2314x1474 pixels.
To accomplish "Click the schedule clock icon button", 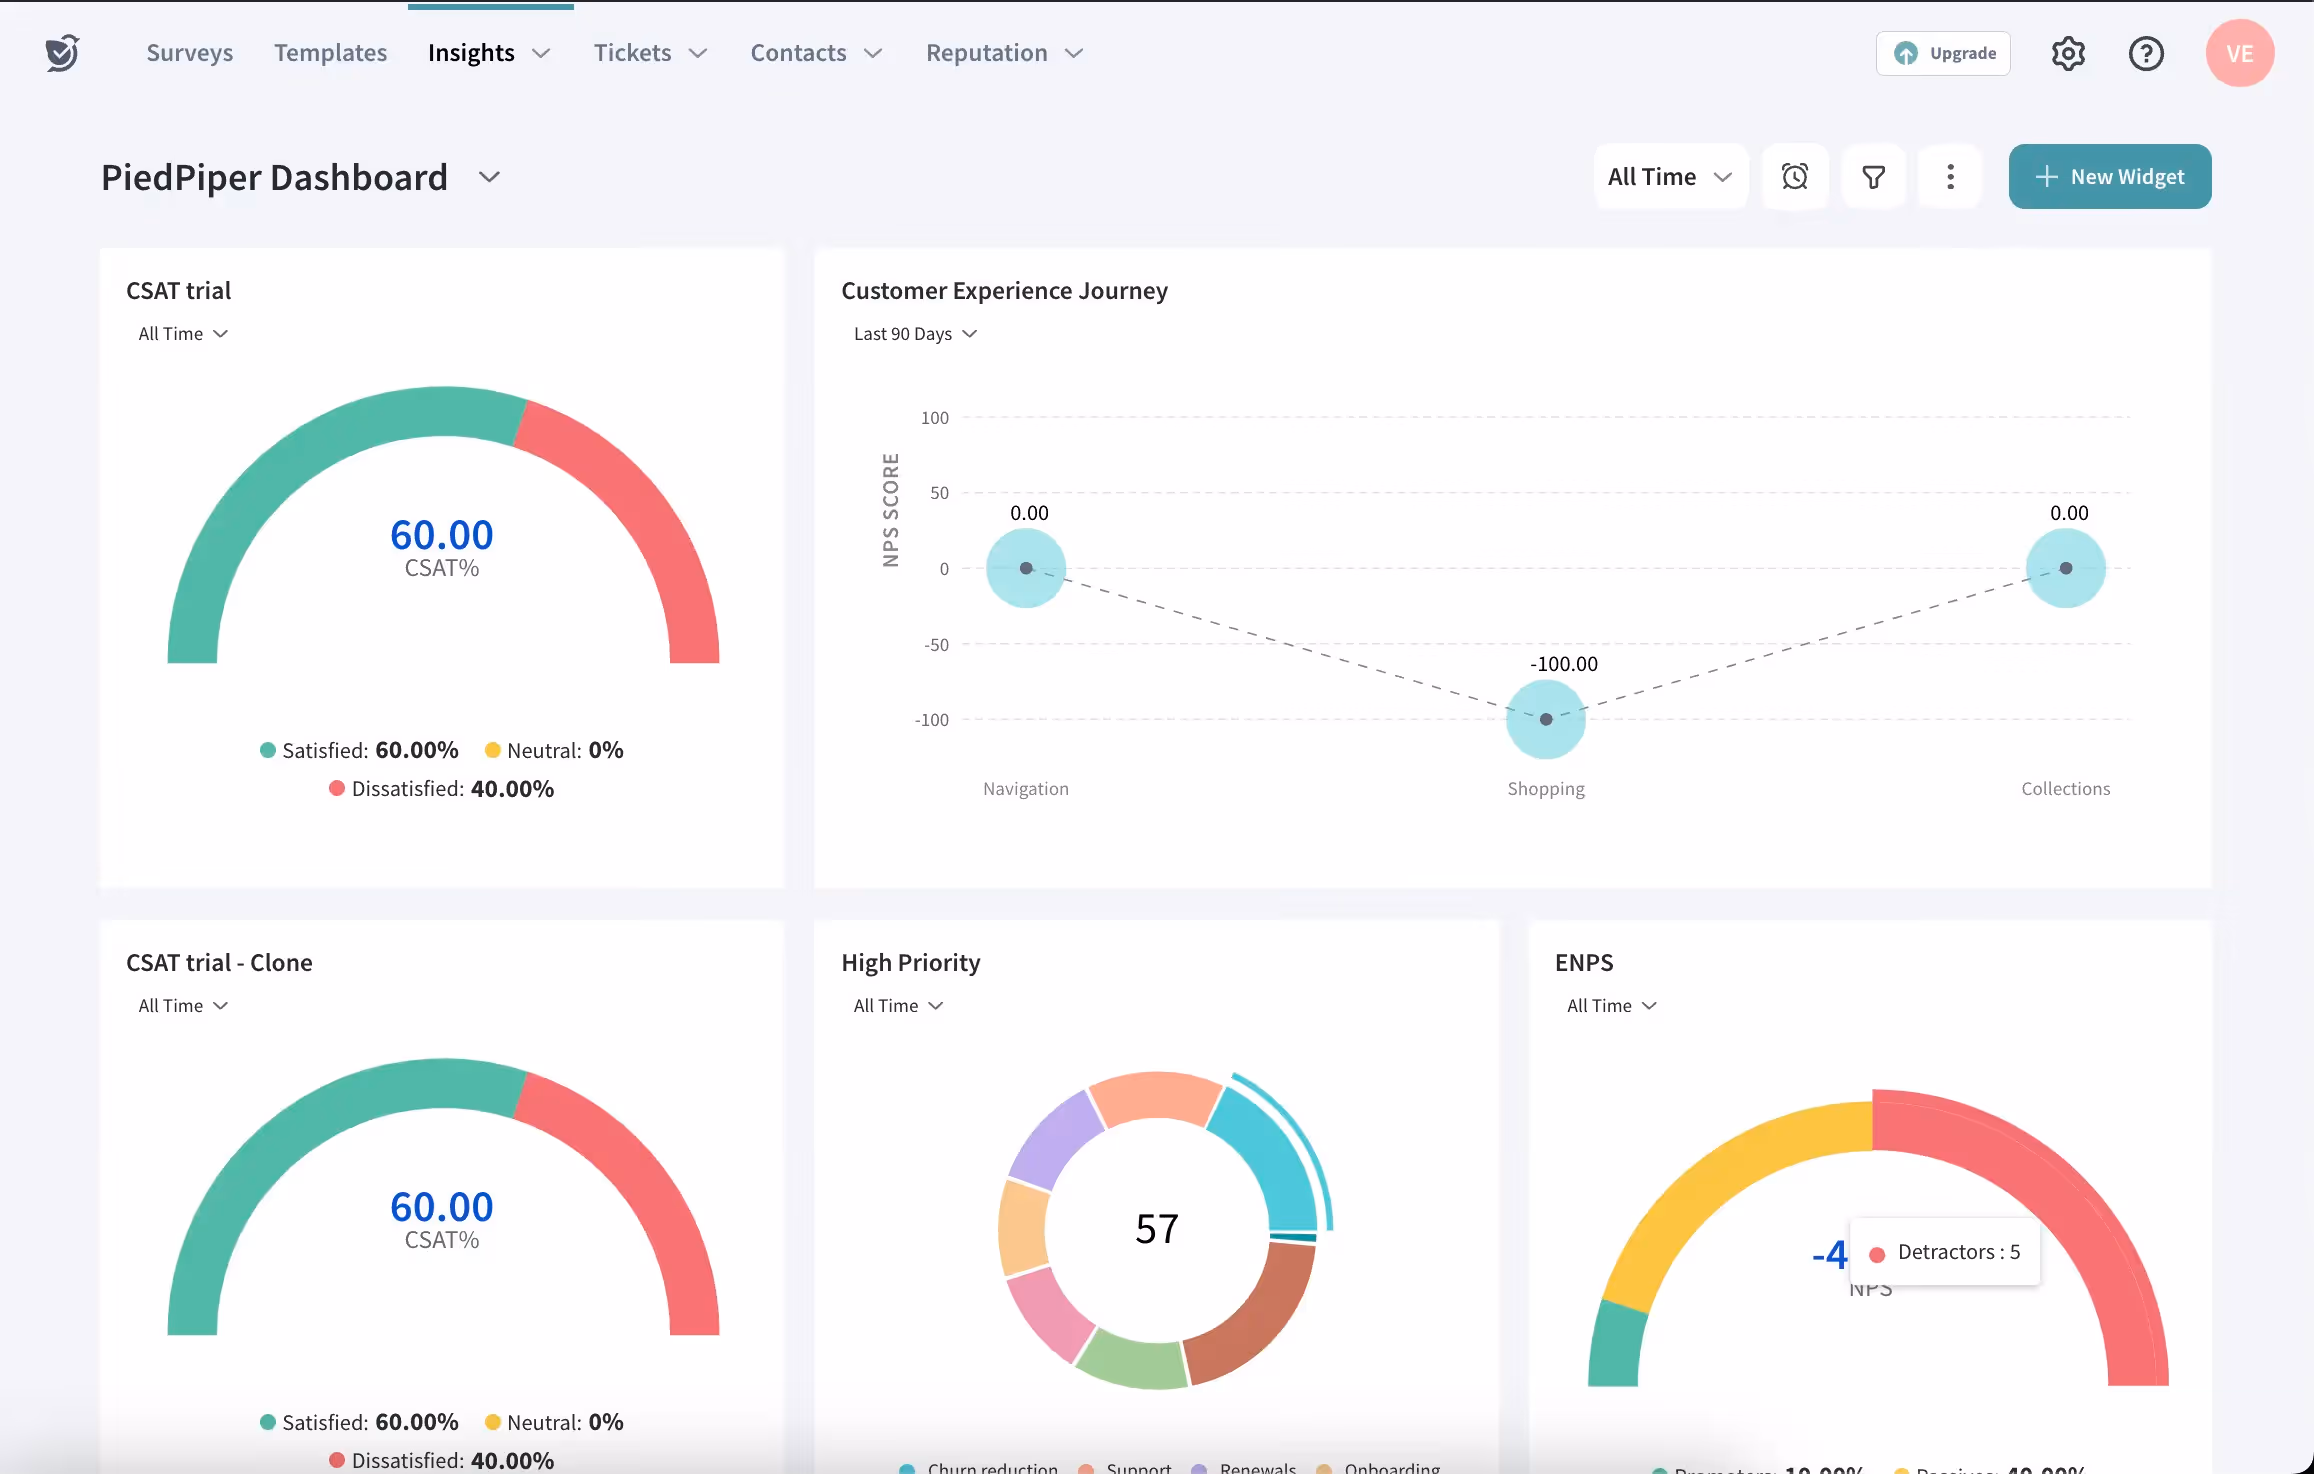I will [x=1795, y=177].
